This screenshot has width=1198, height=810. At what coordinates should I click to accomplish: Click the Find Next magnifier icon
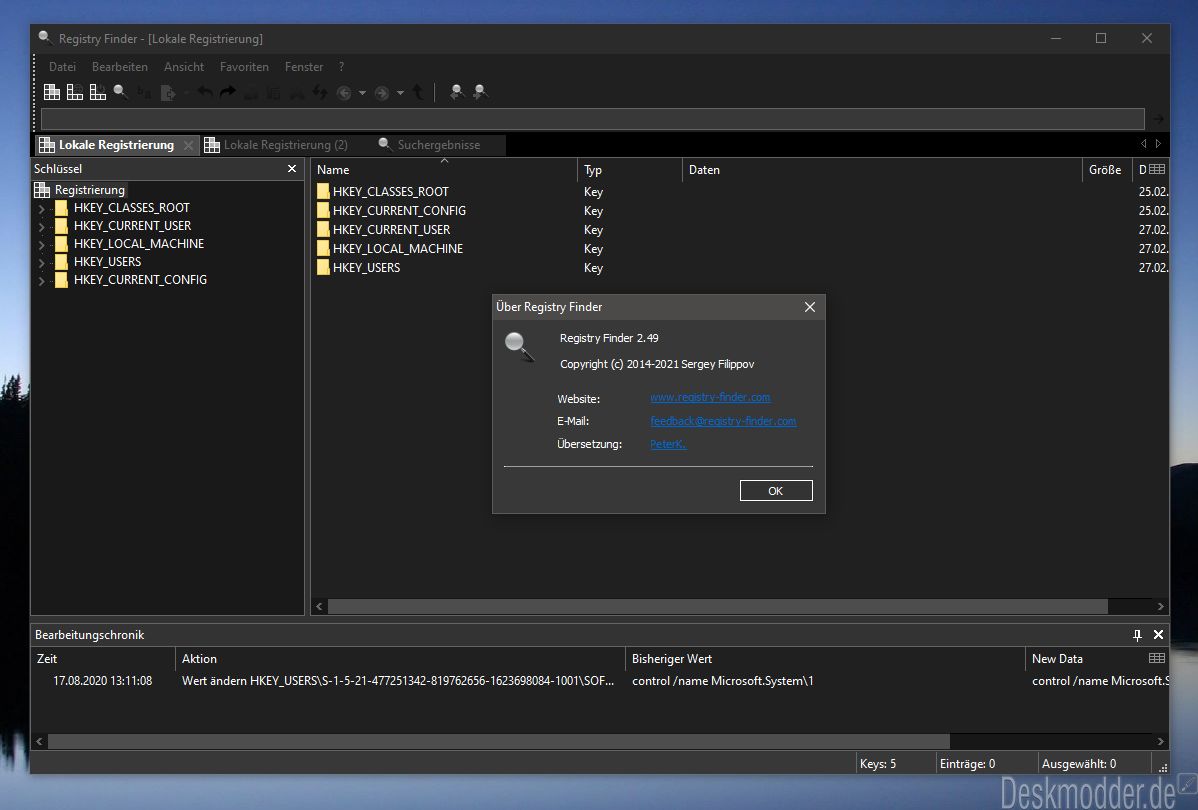[x=480, y=92]
